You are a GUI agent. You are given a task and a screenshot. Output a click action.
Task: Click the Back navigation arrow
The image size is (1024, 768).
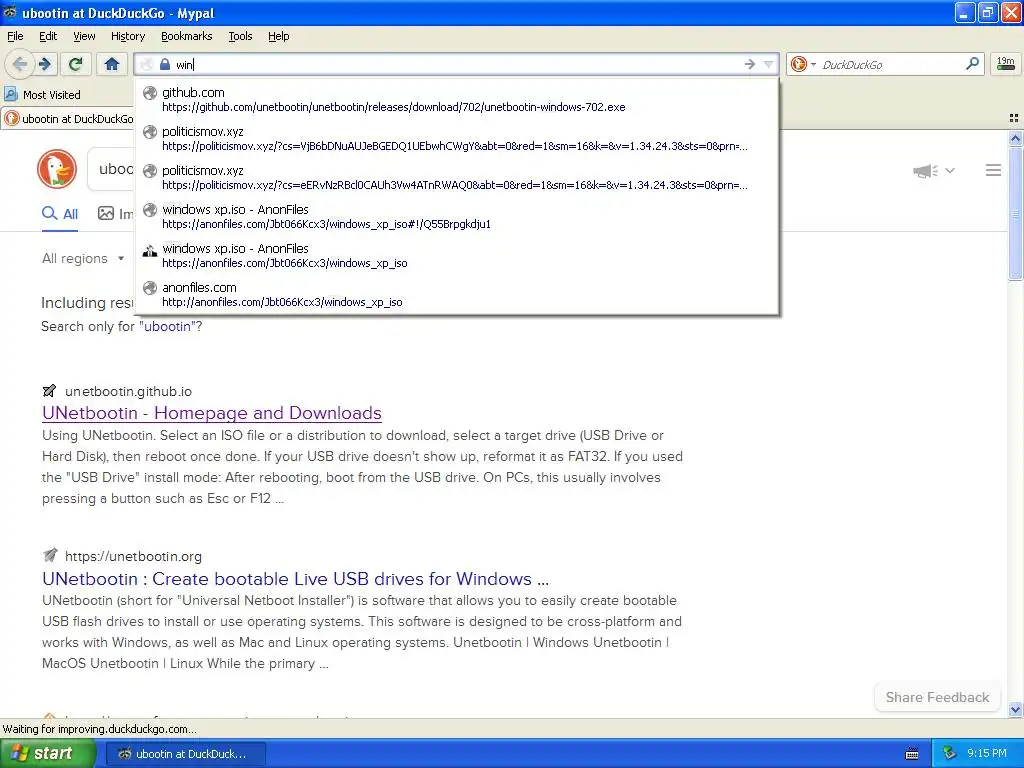pos(20,64)
